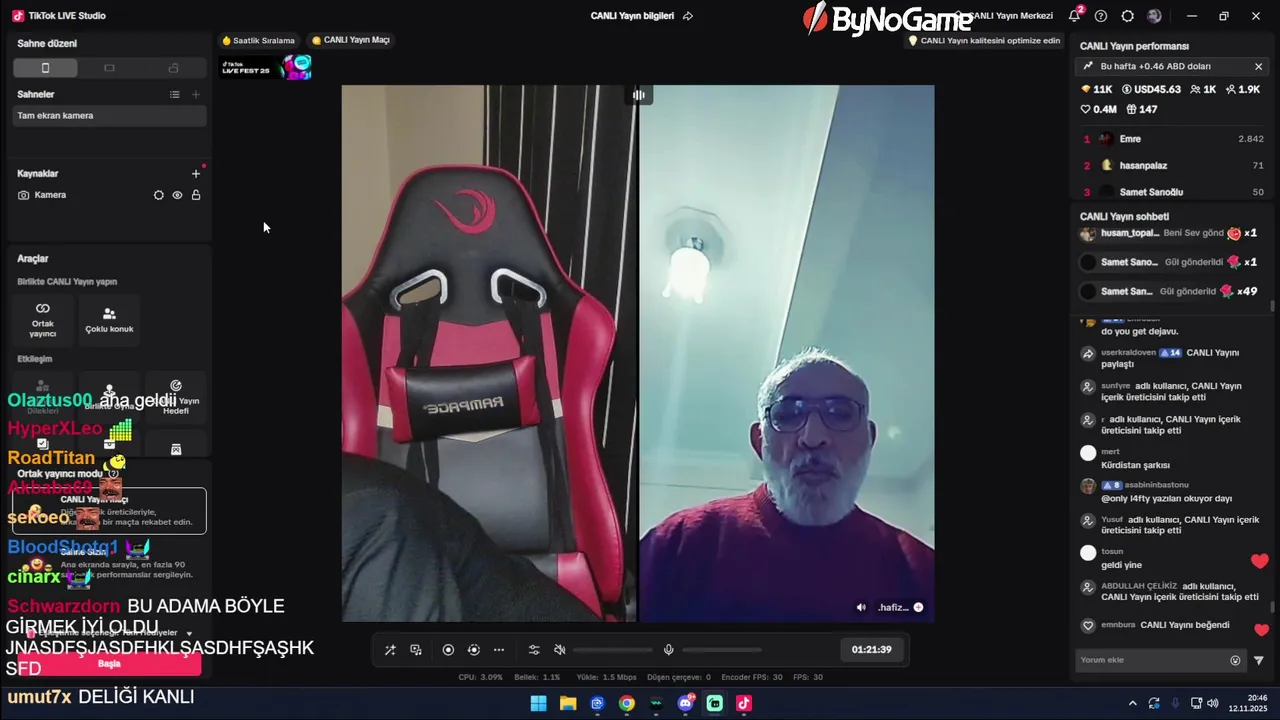The image size is (1280, 720).
Task: Select the dual-screen scene layout
Action: (173, 68)
